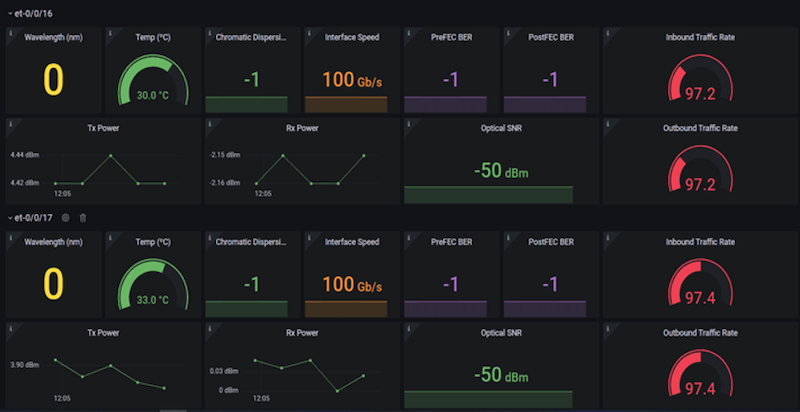Collapse the et-0/0/17 row chevron
Image resolution: width=800 pixels, height=412 pixels.
pos(9,217)
